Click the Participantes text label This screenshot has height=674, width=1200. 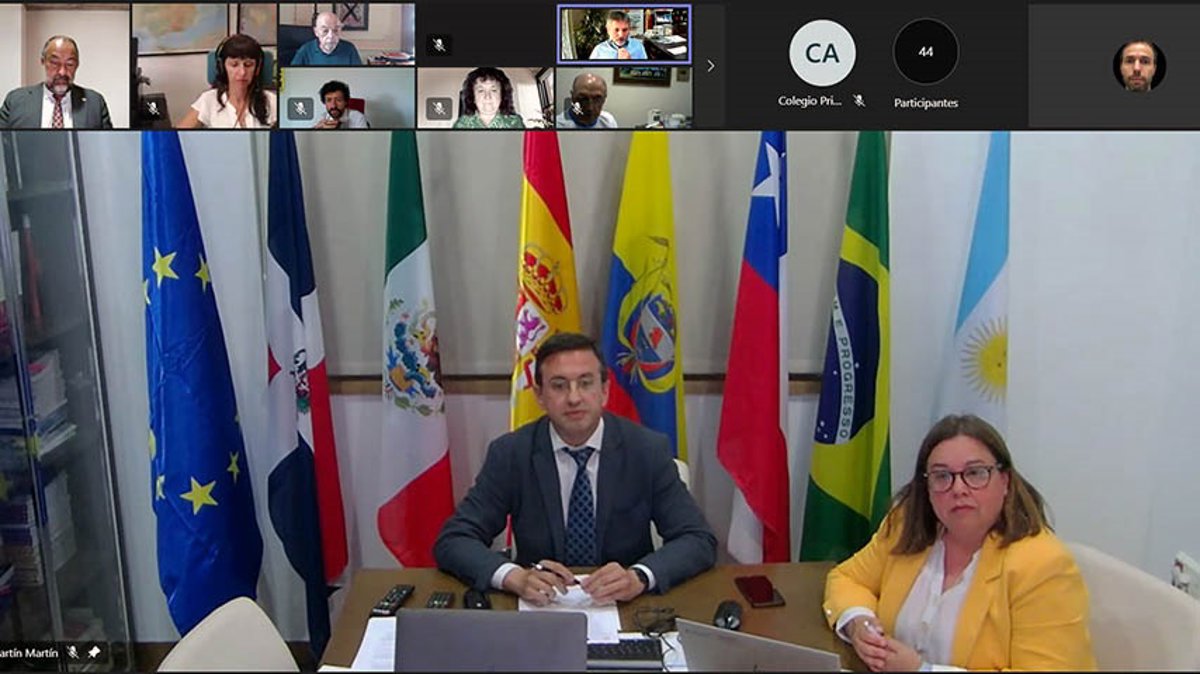(925, 102)
